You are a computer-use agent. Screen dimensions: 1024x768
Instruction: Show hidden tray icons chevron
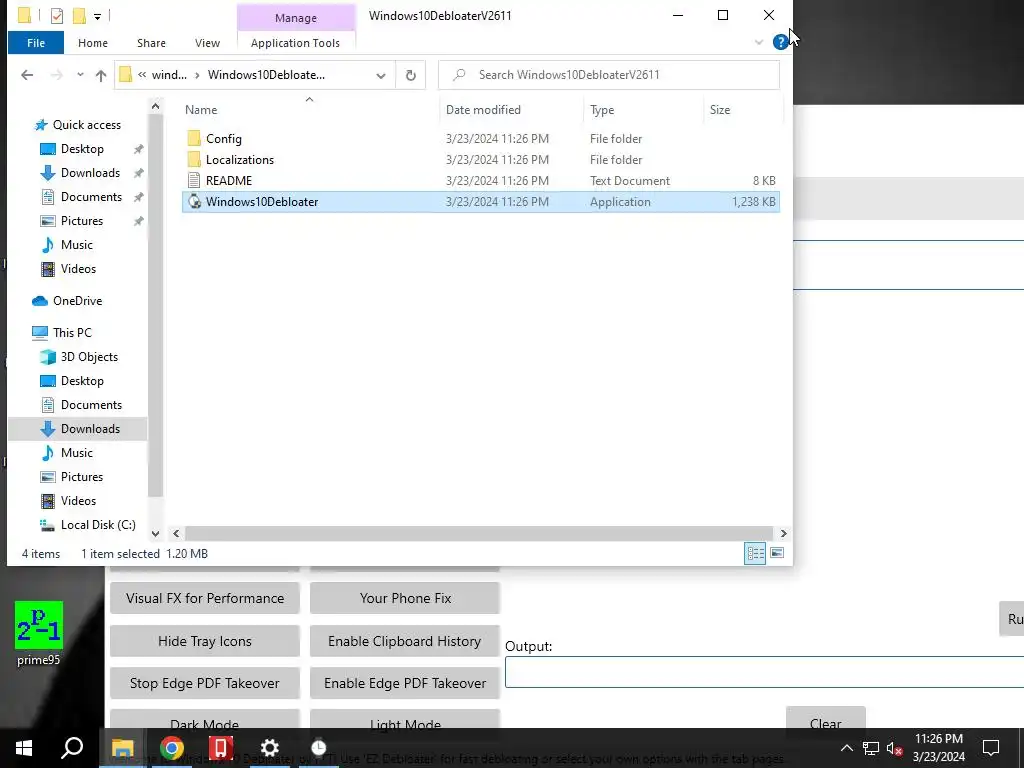(846, 748)
